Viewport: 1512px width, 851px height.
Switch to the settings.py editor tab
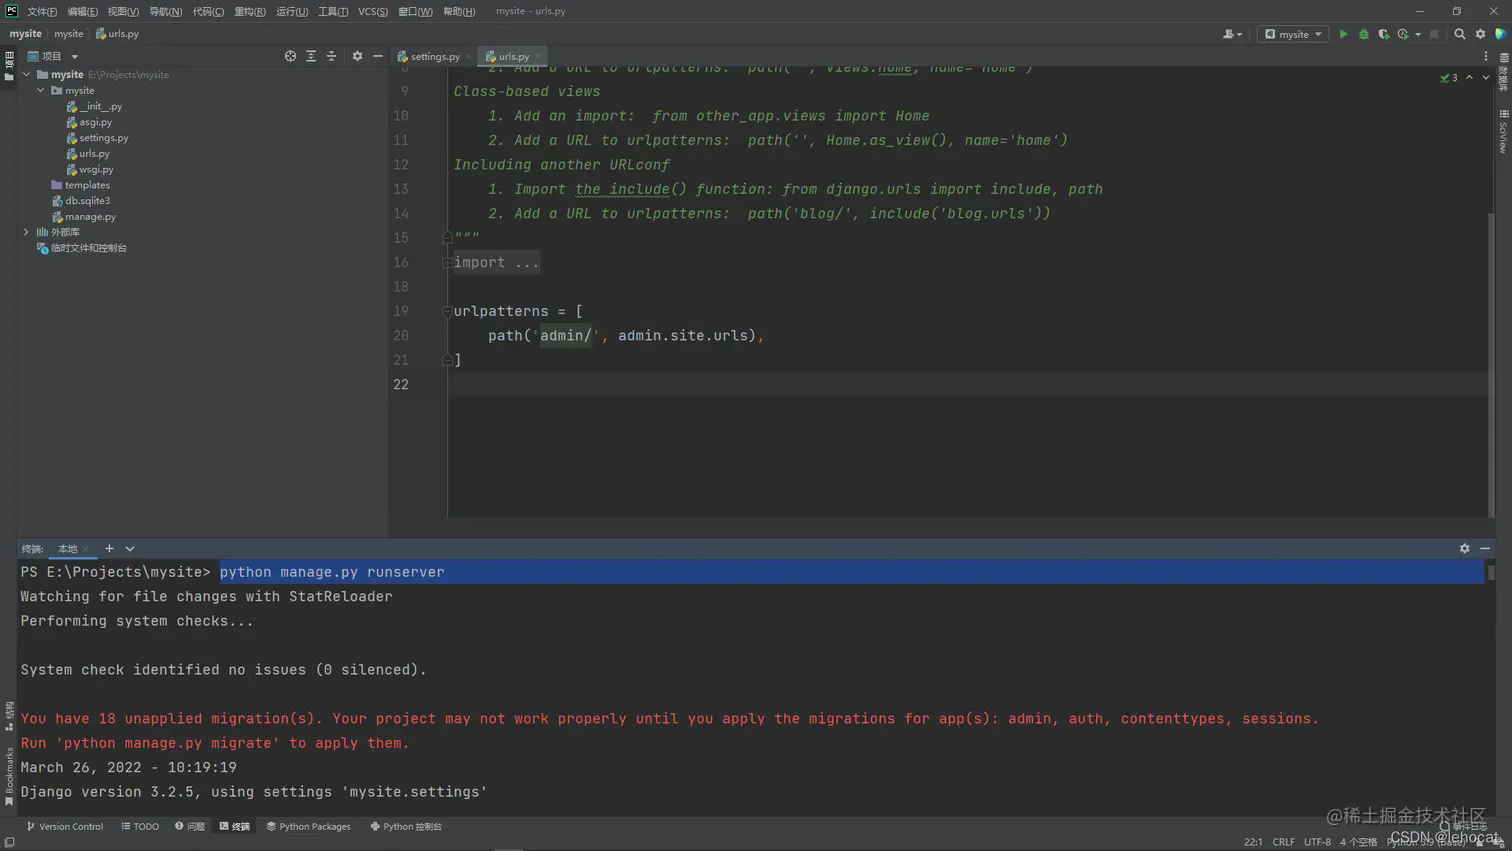pos(429,57)
